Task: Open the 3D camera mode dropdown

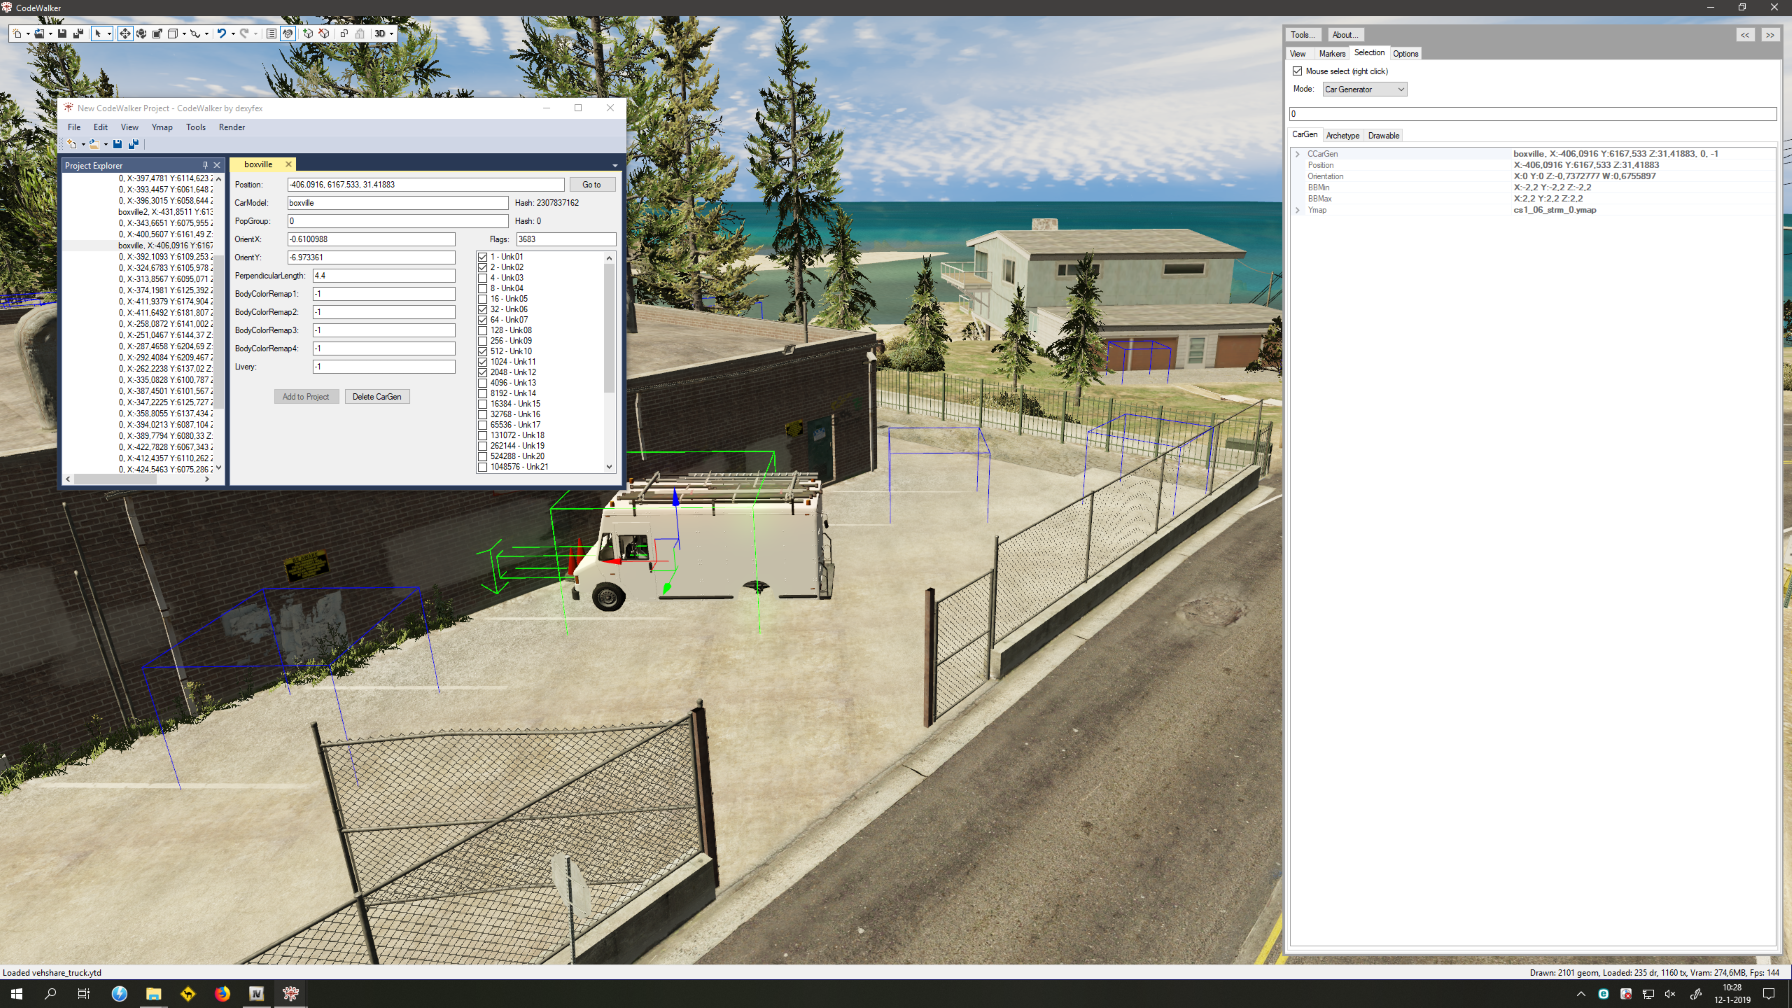Action: pyautogui.click(x=383, y=34)
